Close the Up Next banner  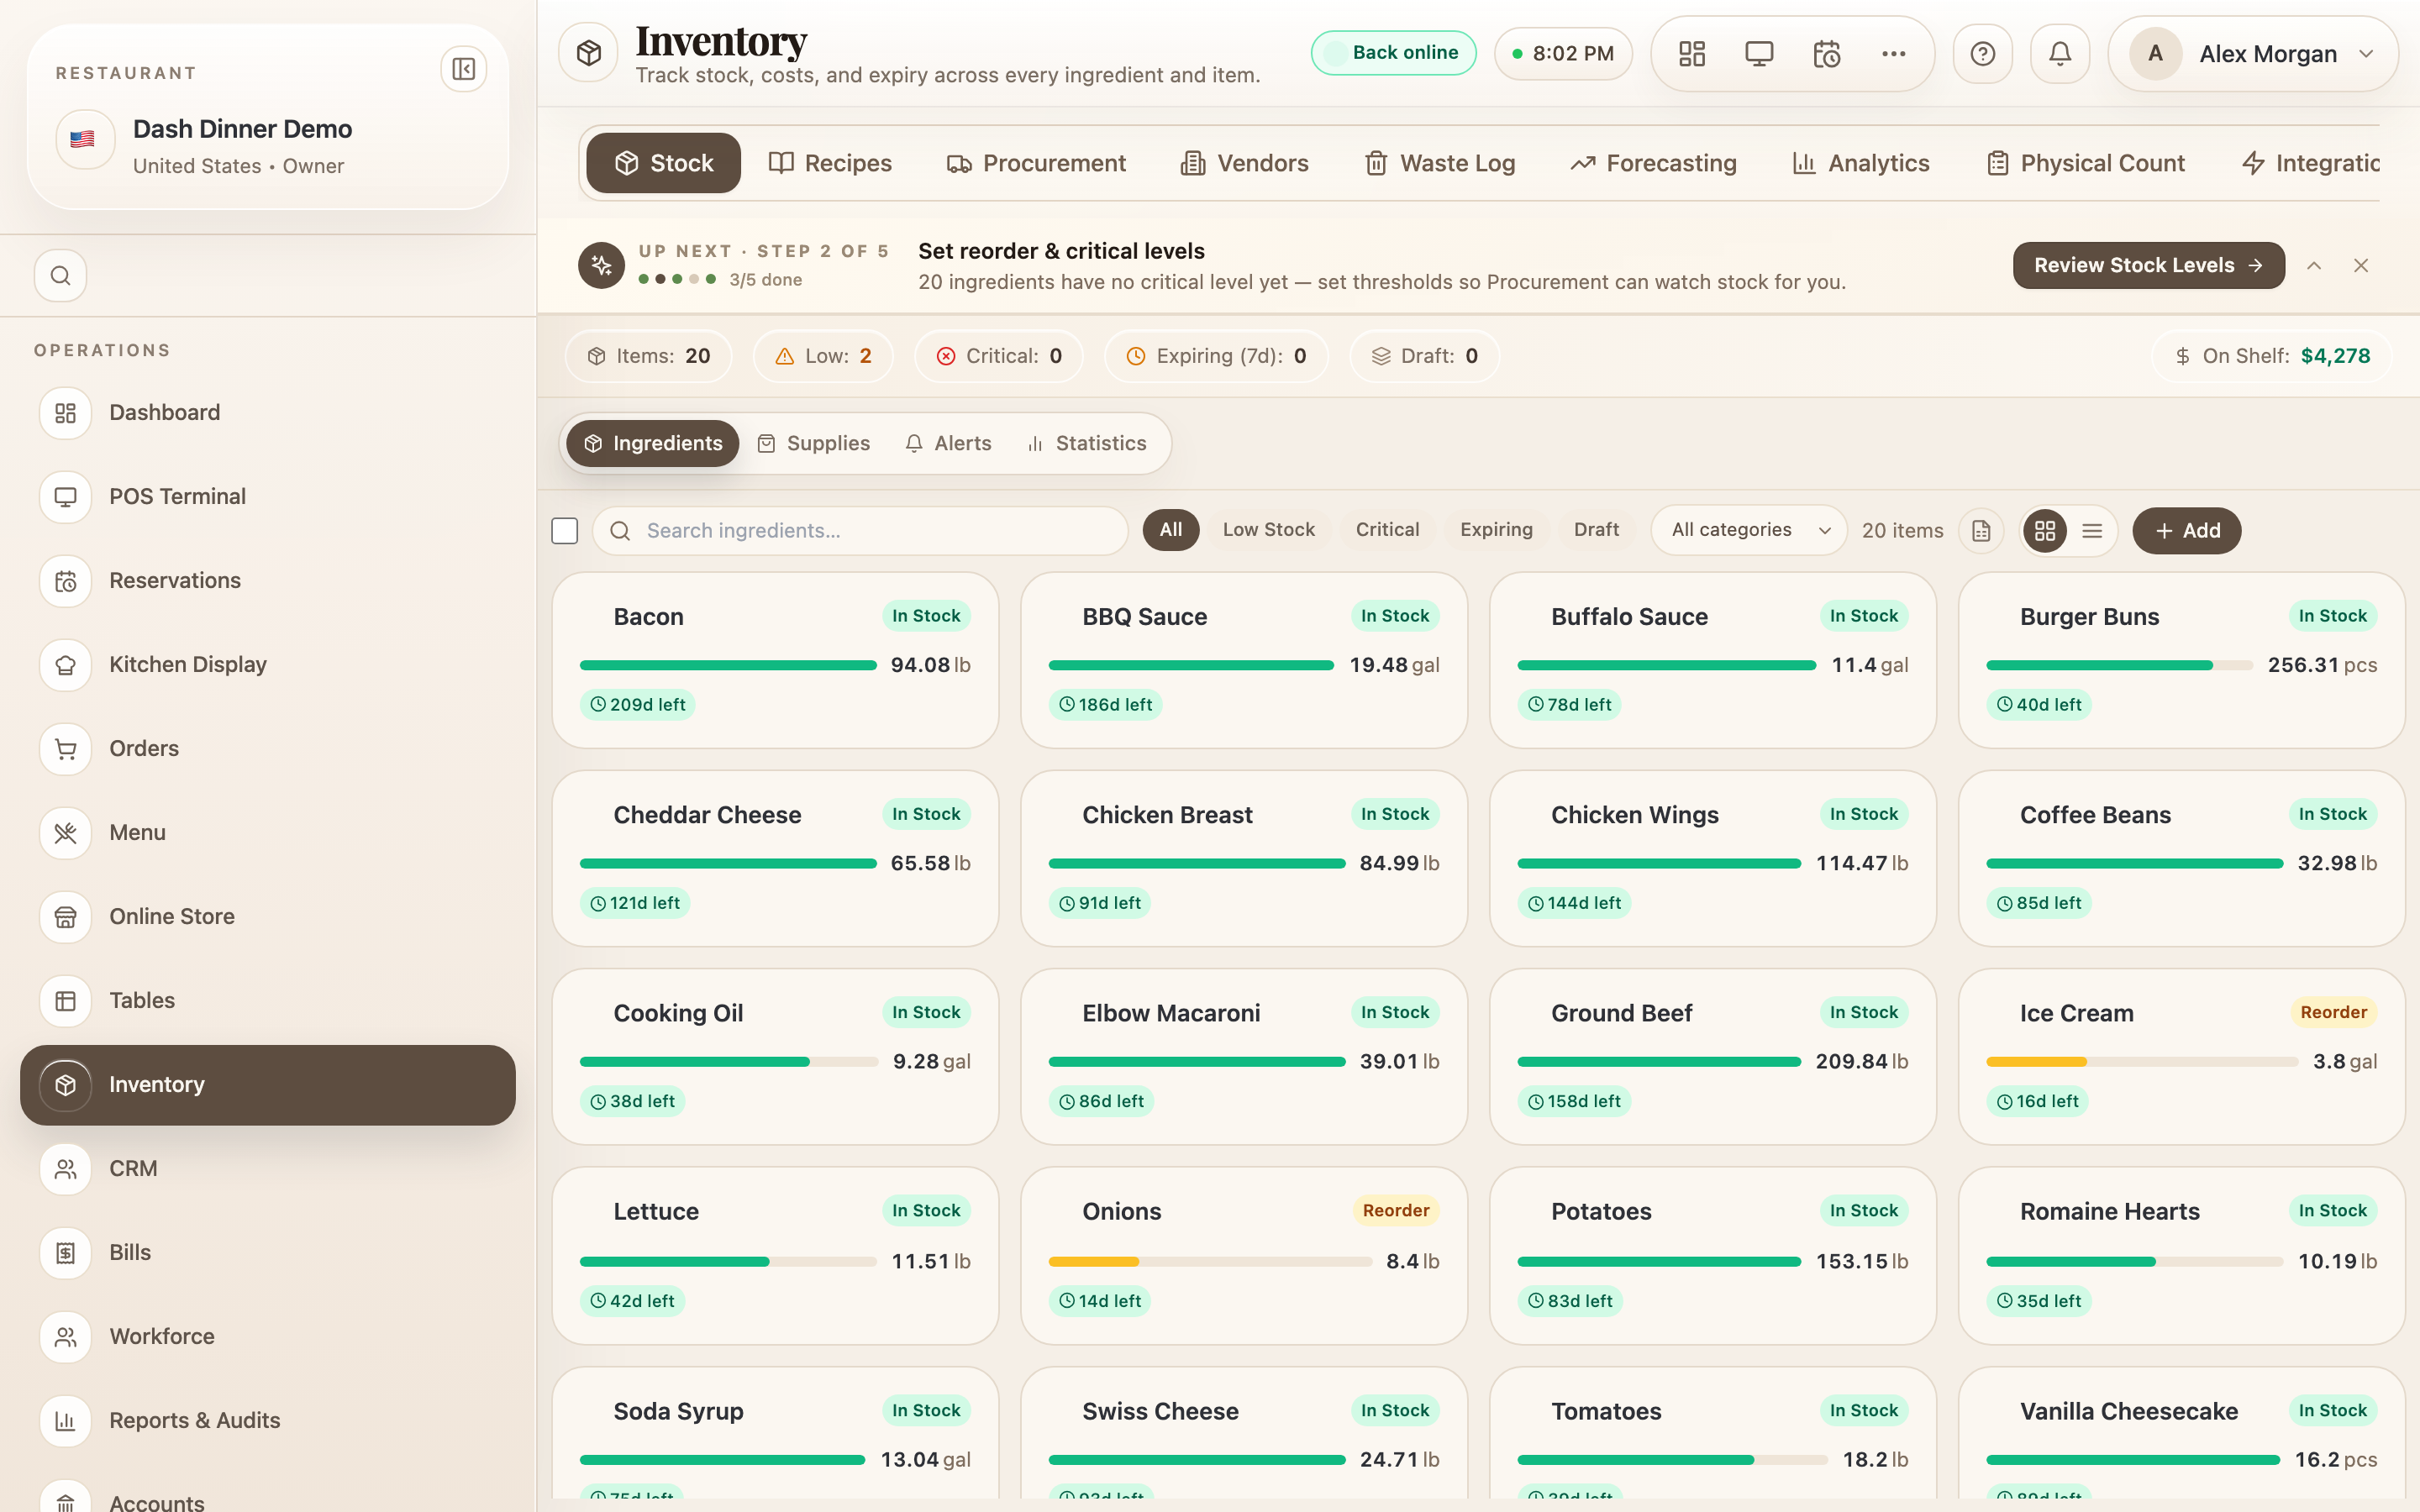coord(2360,265)
